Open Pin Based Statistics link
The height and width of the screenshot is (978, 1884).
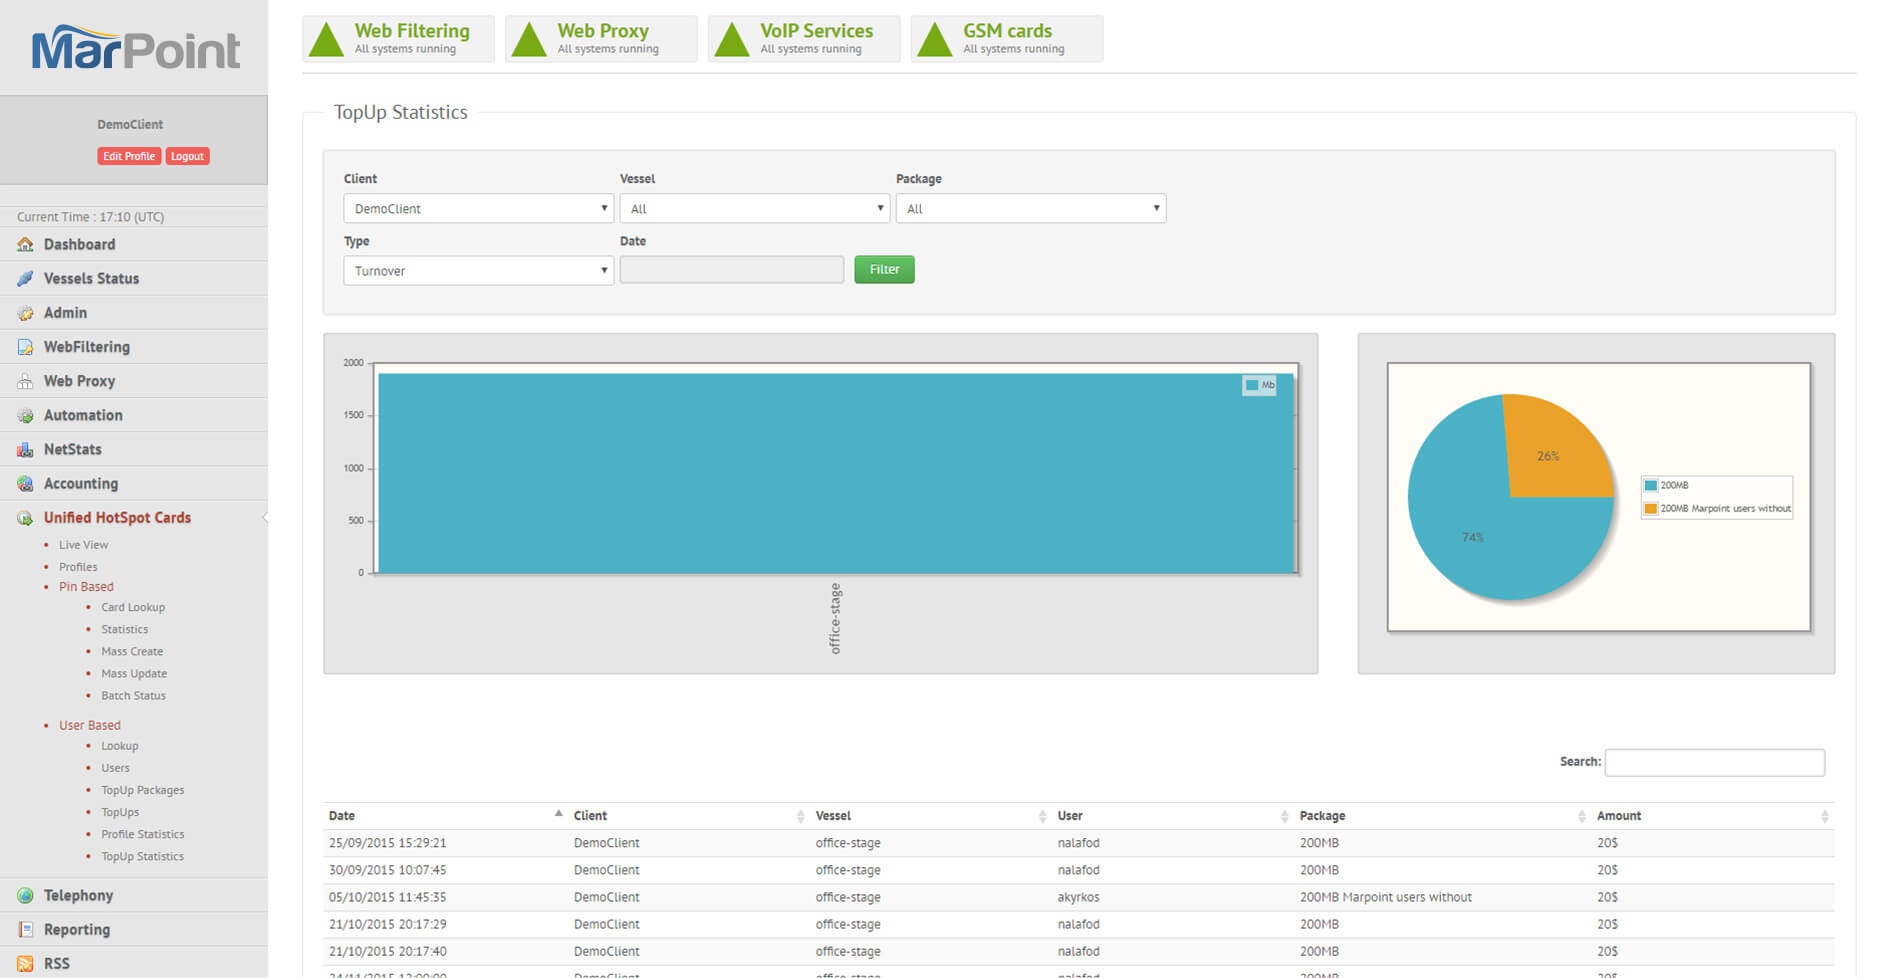pyautogui.click(x=124, y=629)
